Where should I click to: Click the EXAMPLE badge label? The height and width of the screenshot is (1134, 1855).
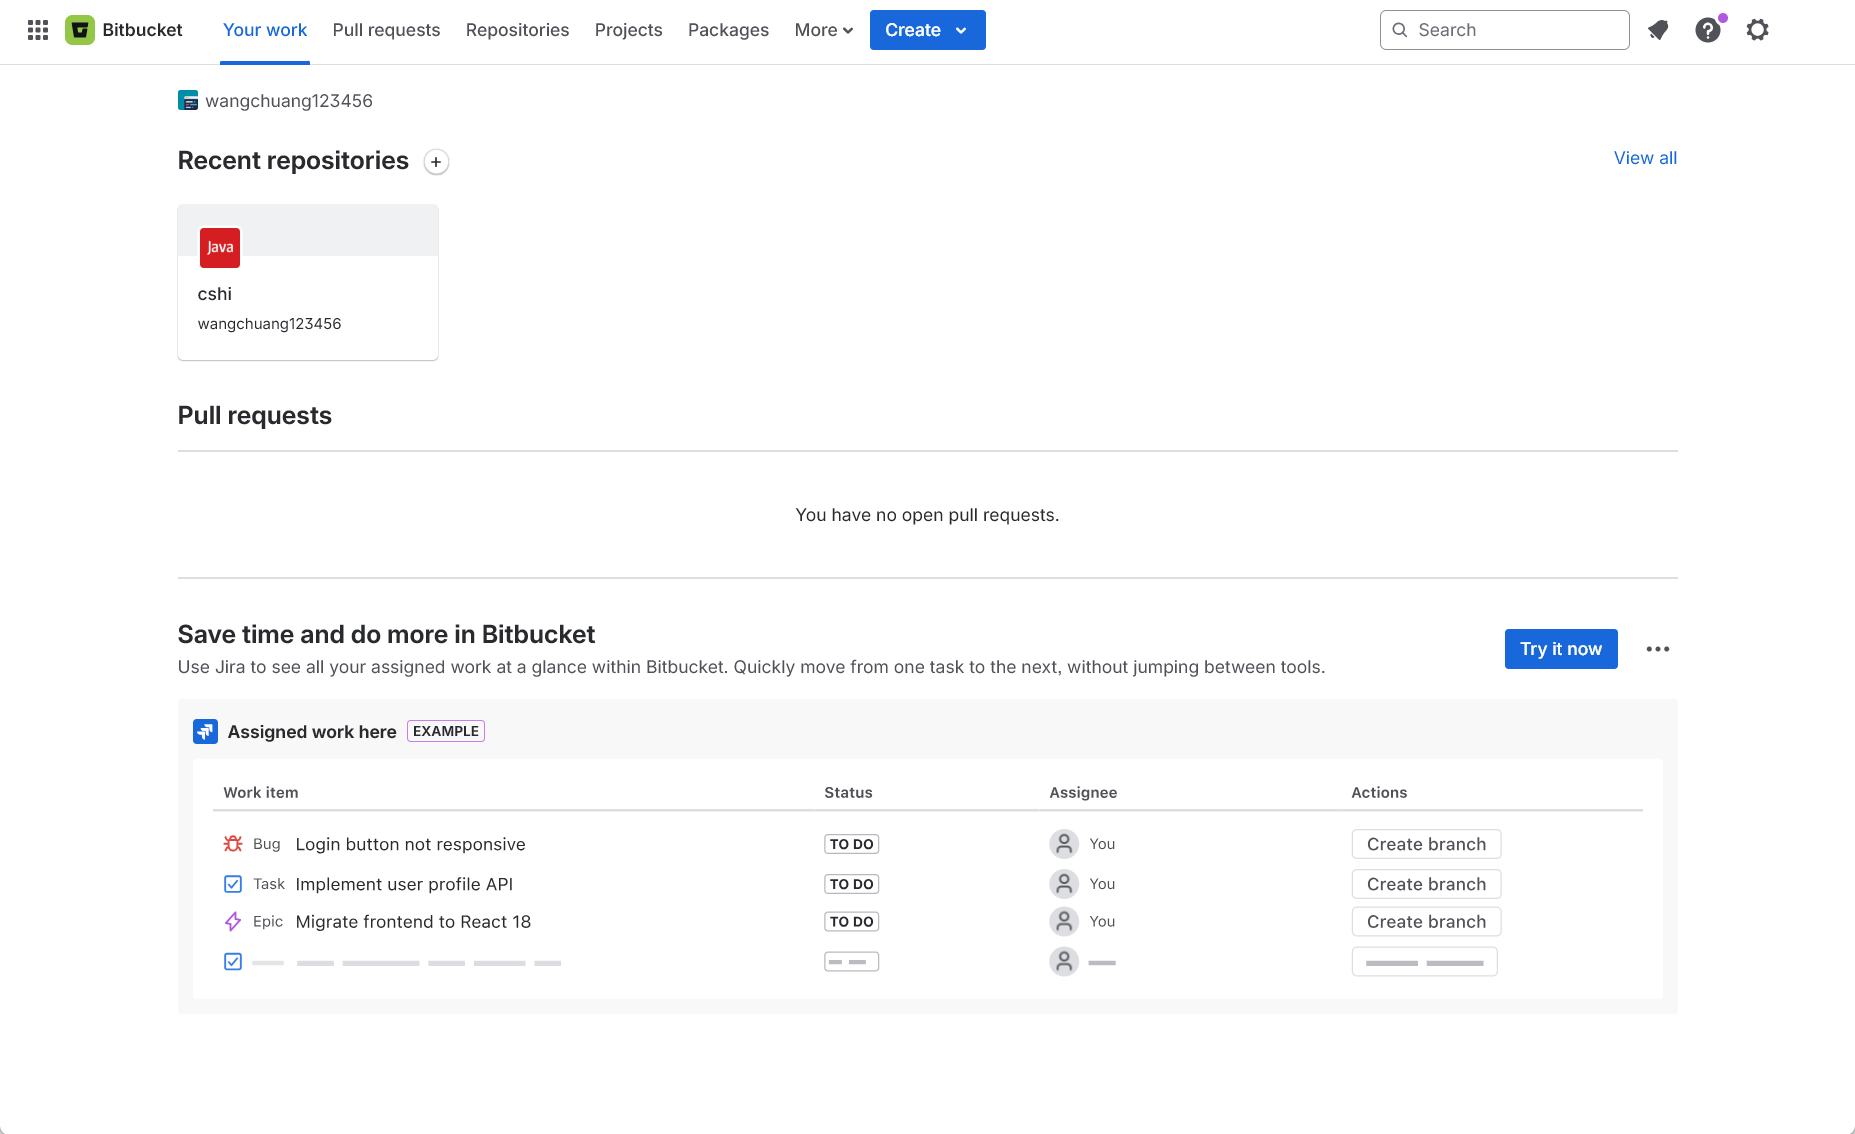click(446, 731)
